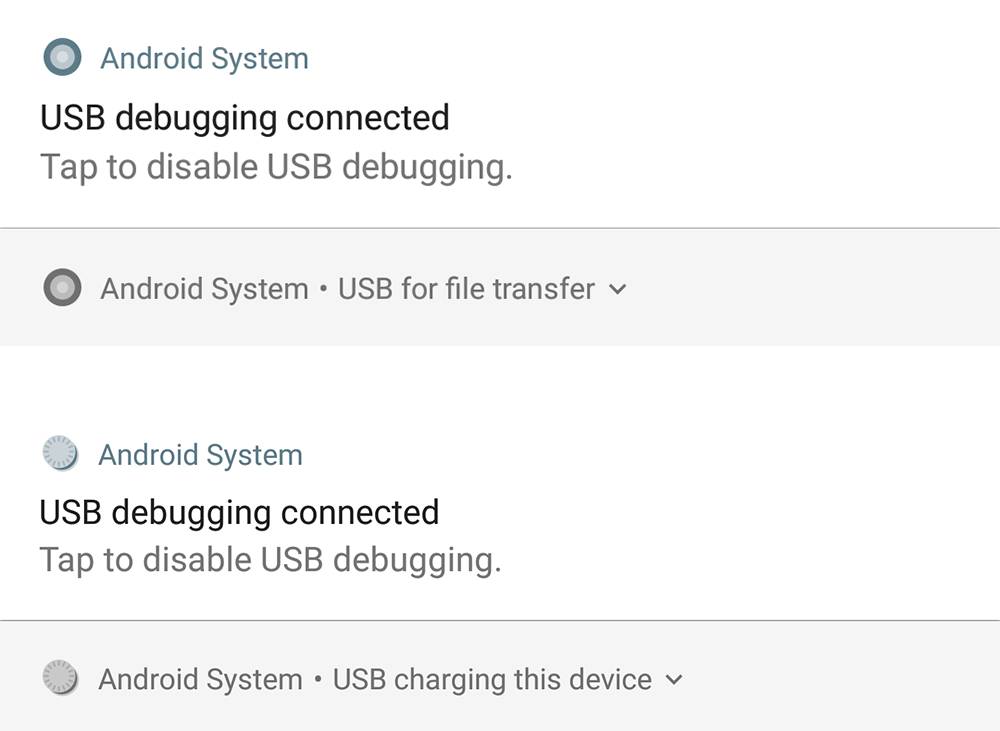Tap to disable USB debugging in the first notification

pyautogui.click(x=276, y=166)
